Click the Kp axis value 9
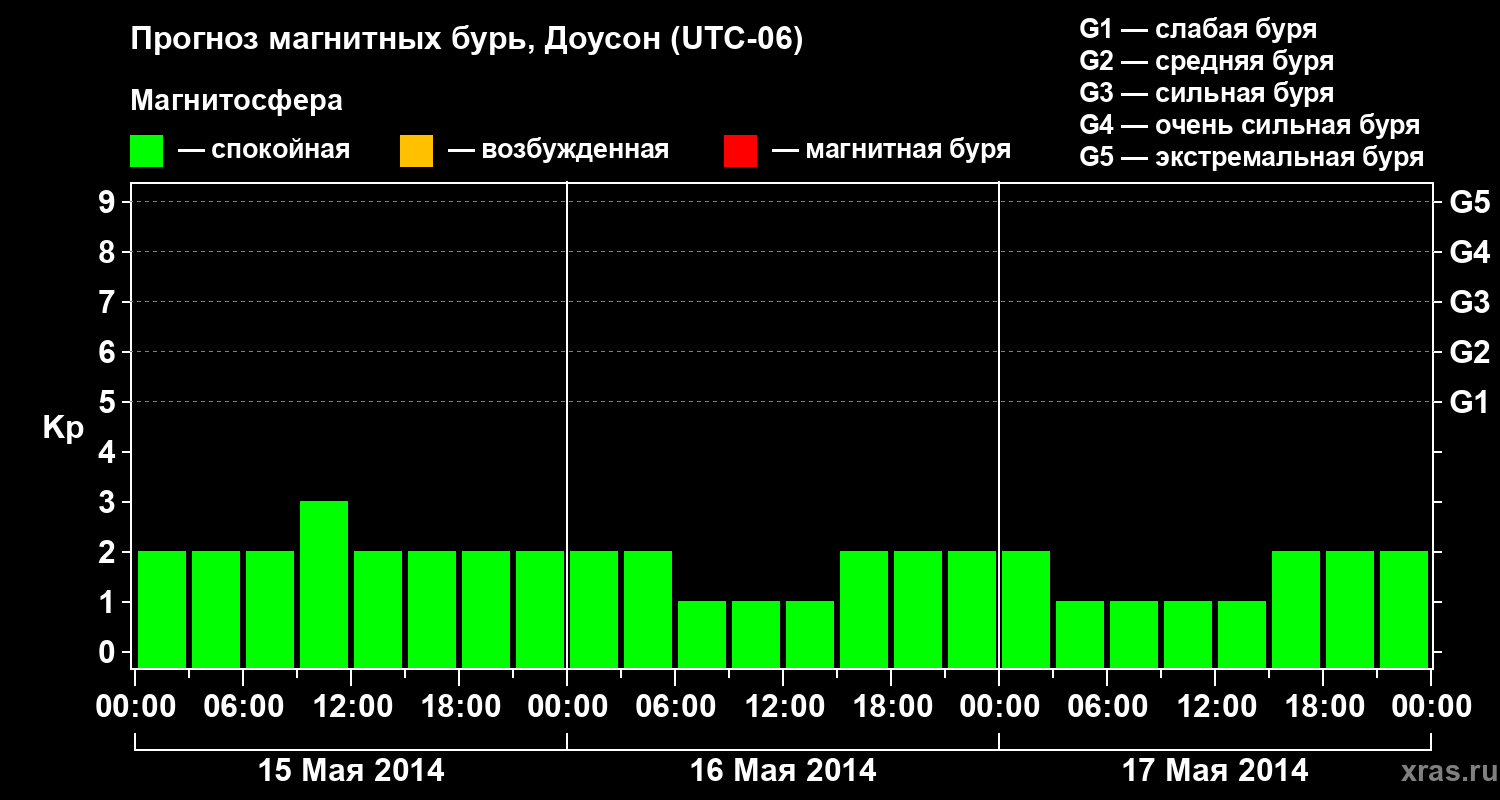The width and height of the screenshot is (1500, 800). (x=109, y=202)
